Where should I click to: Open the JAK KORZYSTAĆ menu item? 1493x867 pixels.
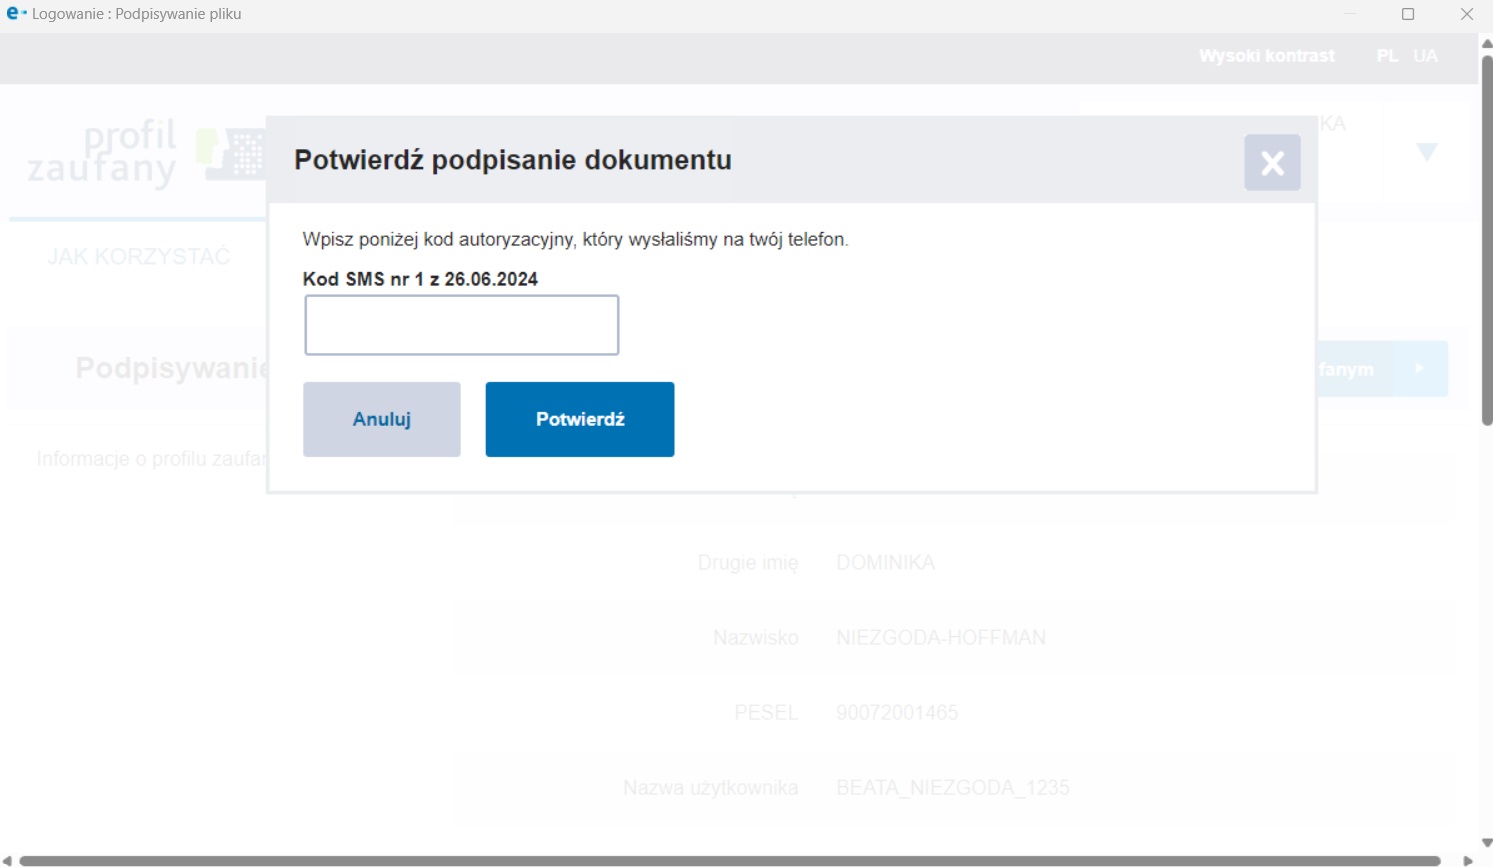point(139,257)
